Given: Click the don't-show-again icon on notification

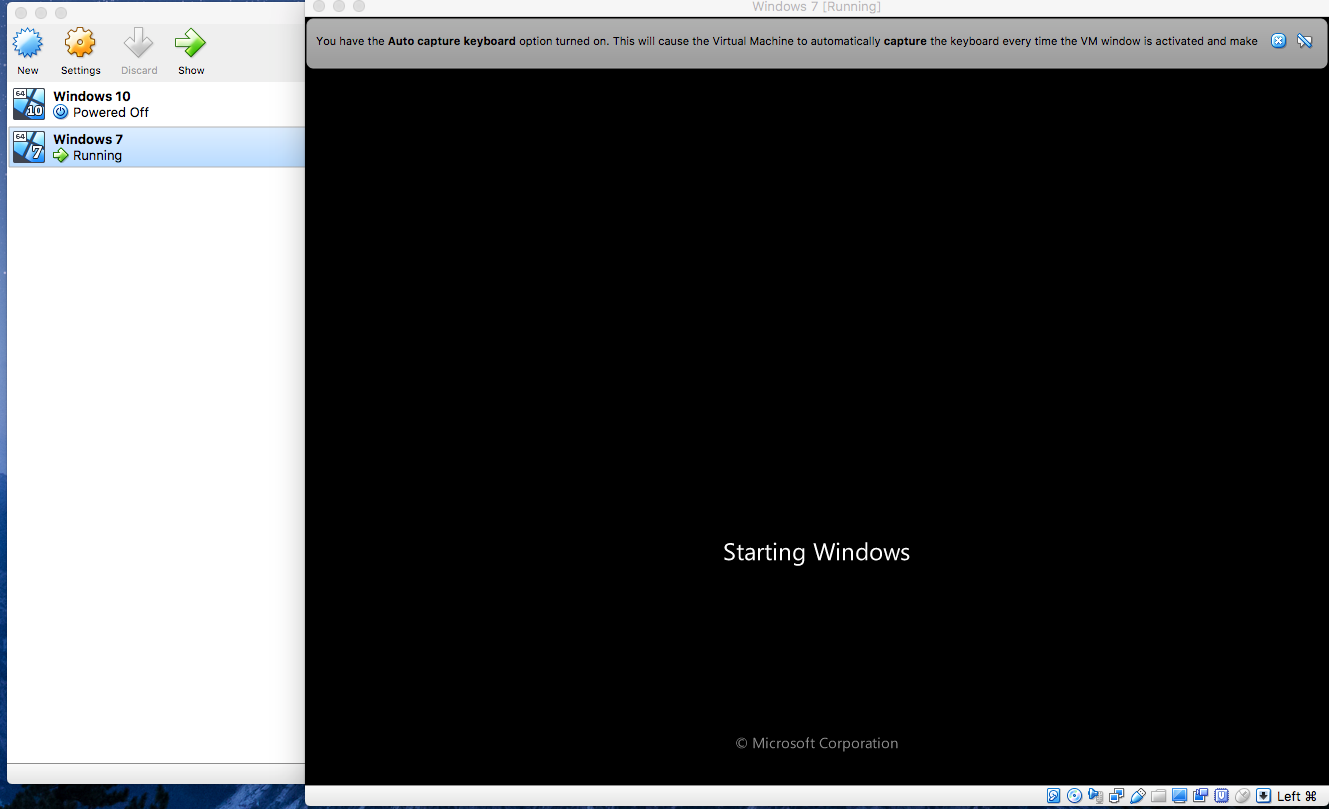Looking at the screenshot, I should click(1304, 41).
